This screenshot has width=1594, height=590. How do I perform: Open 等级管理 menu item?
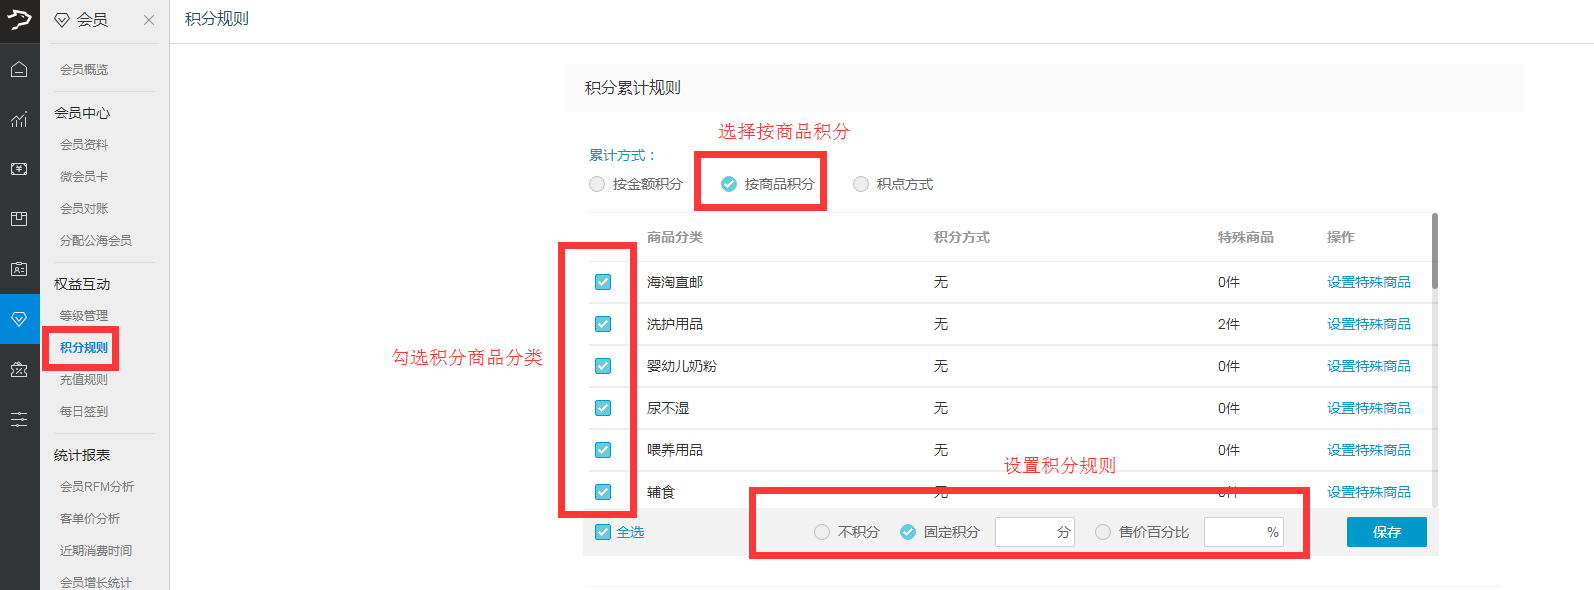point(84,316)
